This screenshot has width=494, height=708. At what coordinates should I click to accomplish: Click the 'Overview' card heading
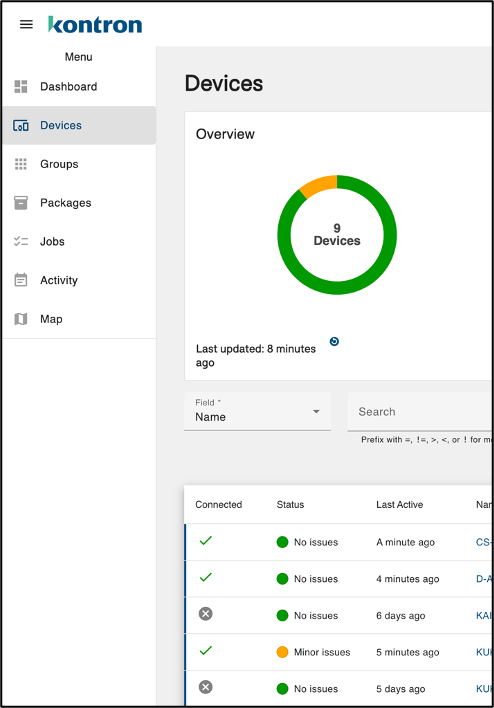tap(225, 134)
